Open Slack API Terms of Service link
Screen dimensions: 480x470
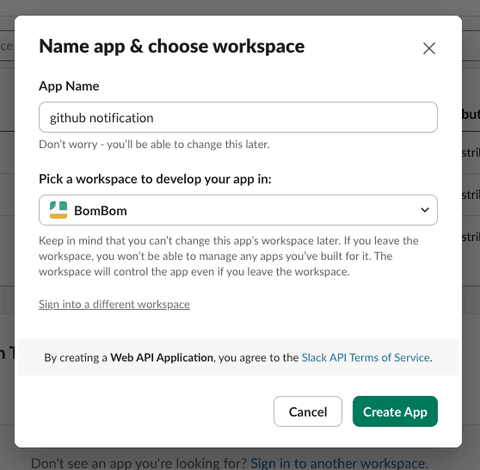point(366,357)
